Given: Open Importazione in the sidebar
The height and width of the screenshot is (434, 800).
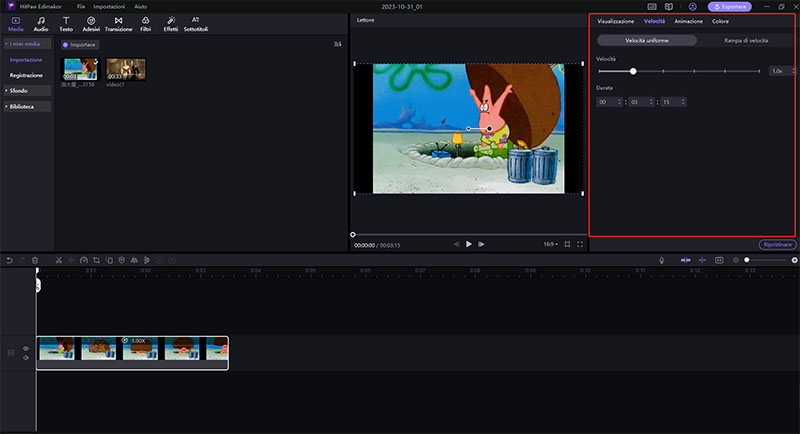Looking at the screenshot, I should click(x=26, y=60).
